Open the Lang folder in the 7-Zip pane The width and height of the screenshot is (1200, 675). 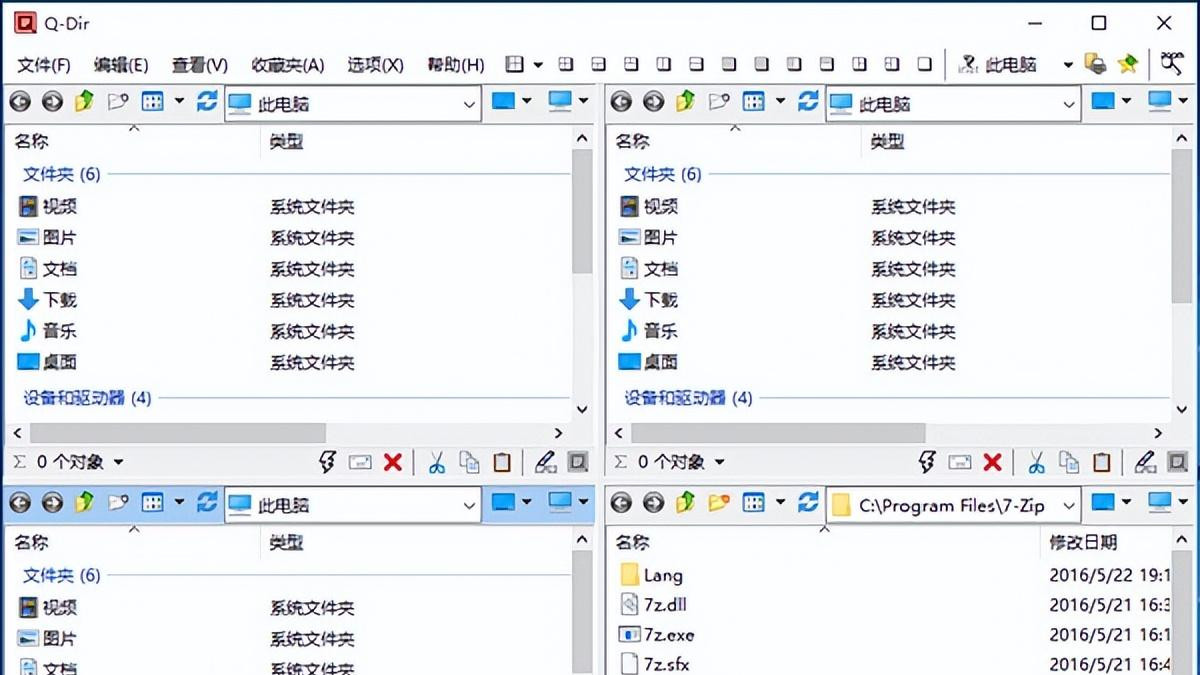[x=666, y=575]
